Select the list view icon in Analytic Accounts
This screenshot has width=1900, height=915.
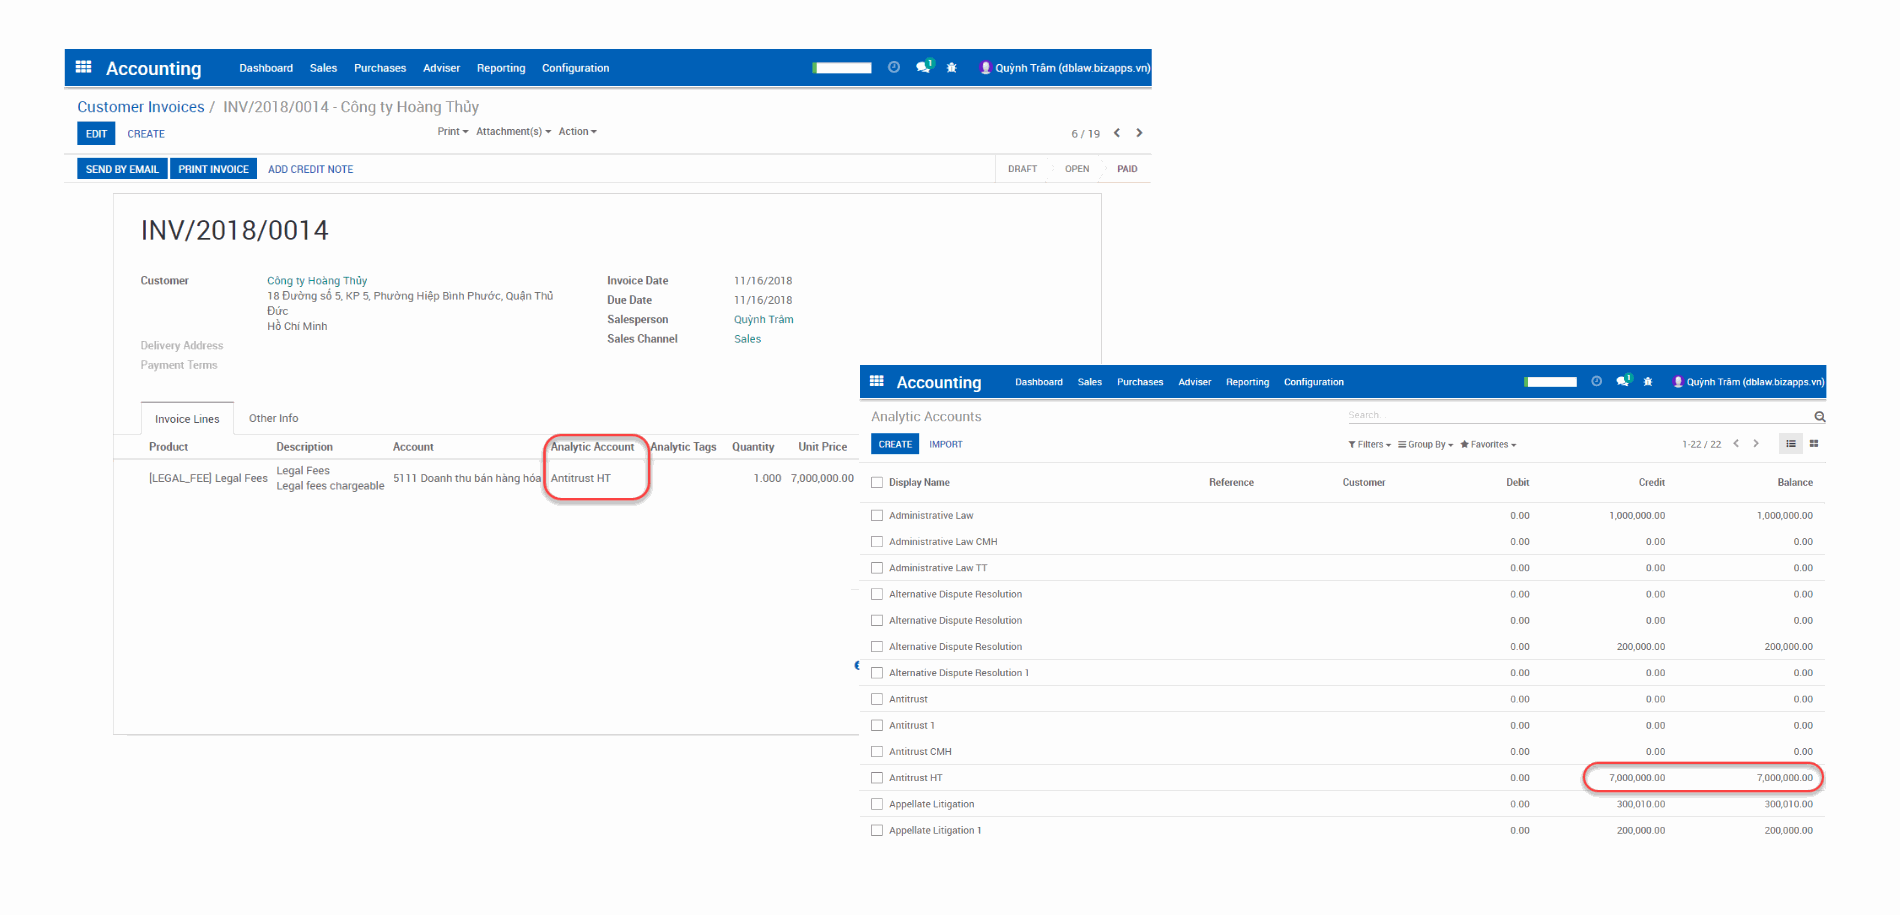tap(1790, 444)
